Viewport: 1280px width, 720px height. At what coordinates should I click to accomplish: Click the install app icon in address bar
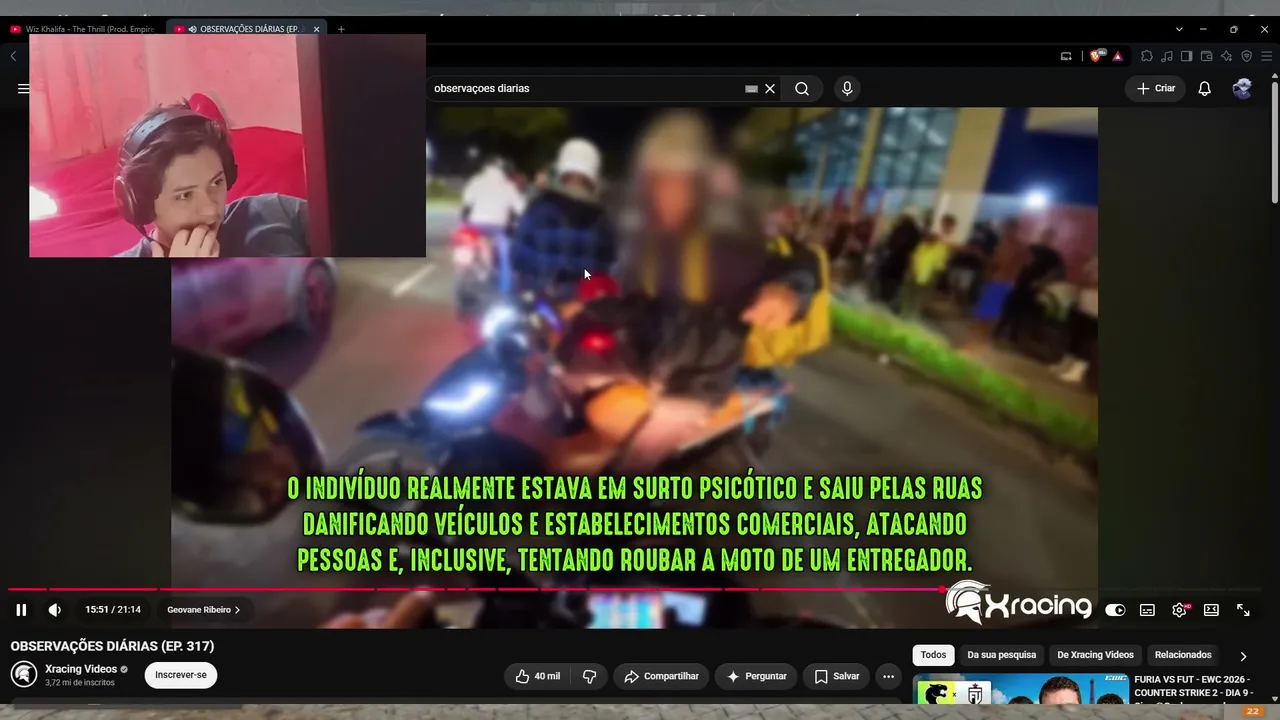(x=1066, y=56)
